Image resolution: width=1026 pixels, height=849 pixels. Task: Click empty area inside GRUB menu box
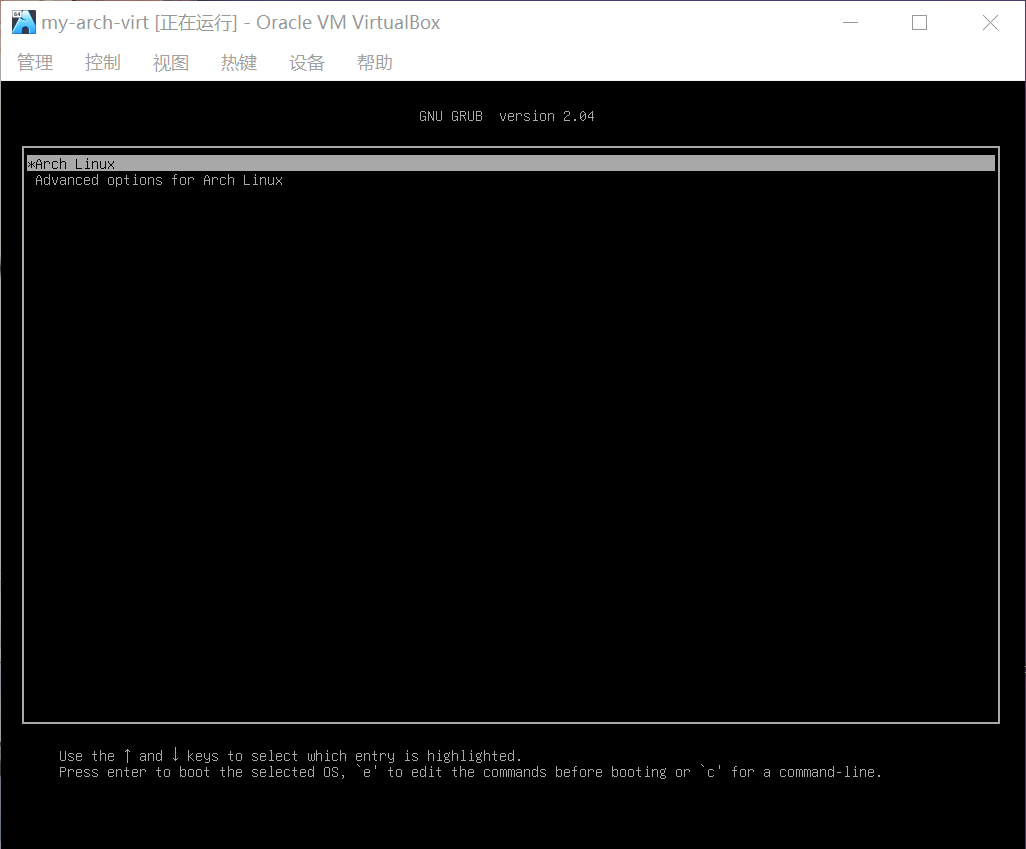[x=510, y=450]
